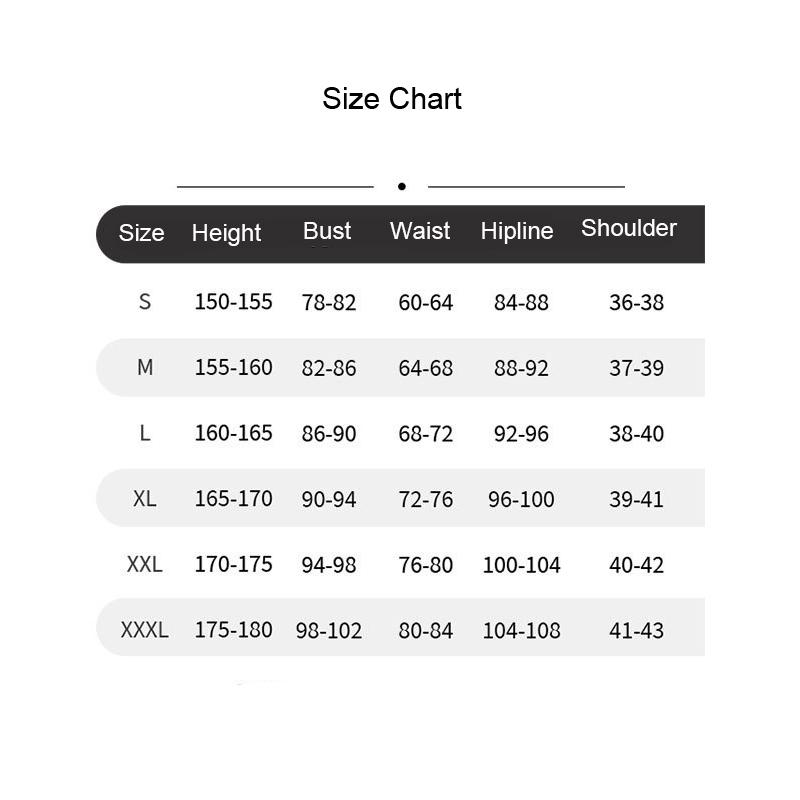Image resolution: width=800 pixels, height=800 pixels.
Task: Select the XXXL size row label
Action: click(145, 630)
